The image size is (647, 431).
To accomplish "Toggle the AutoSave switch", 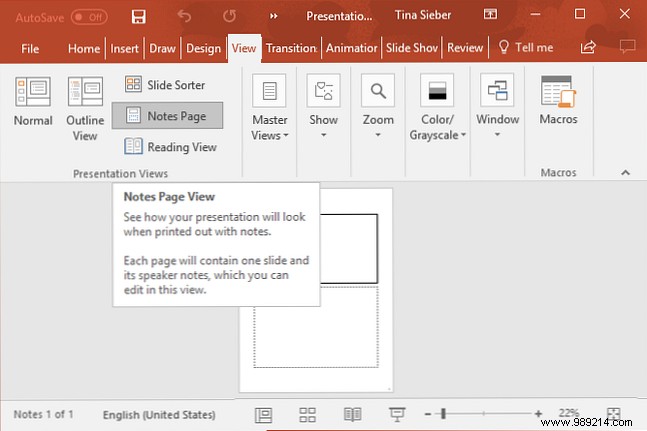I will tap(89, 17).
